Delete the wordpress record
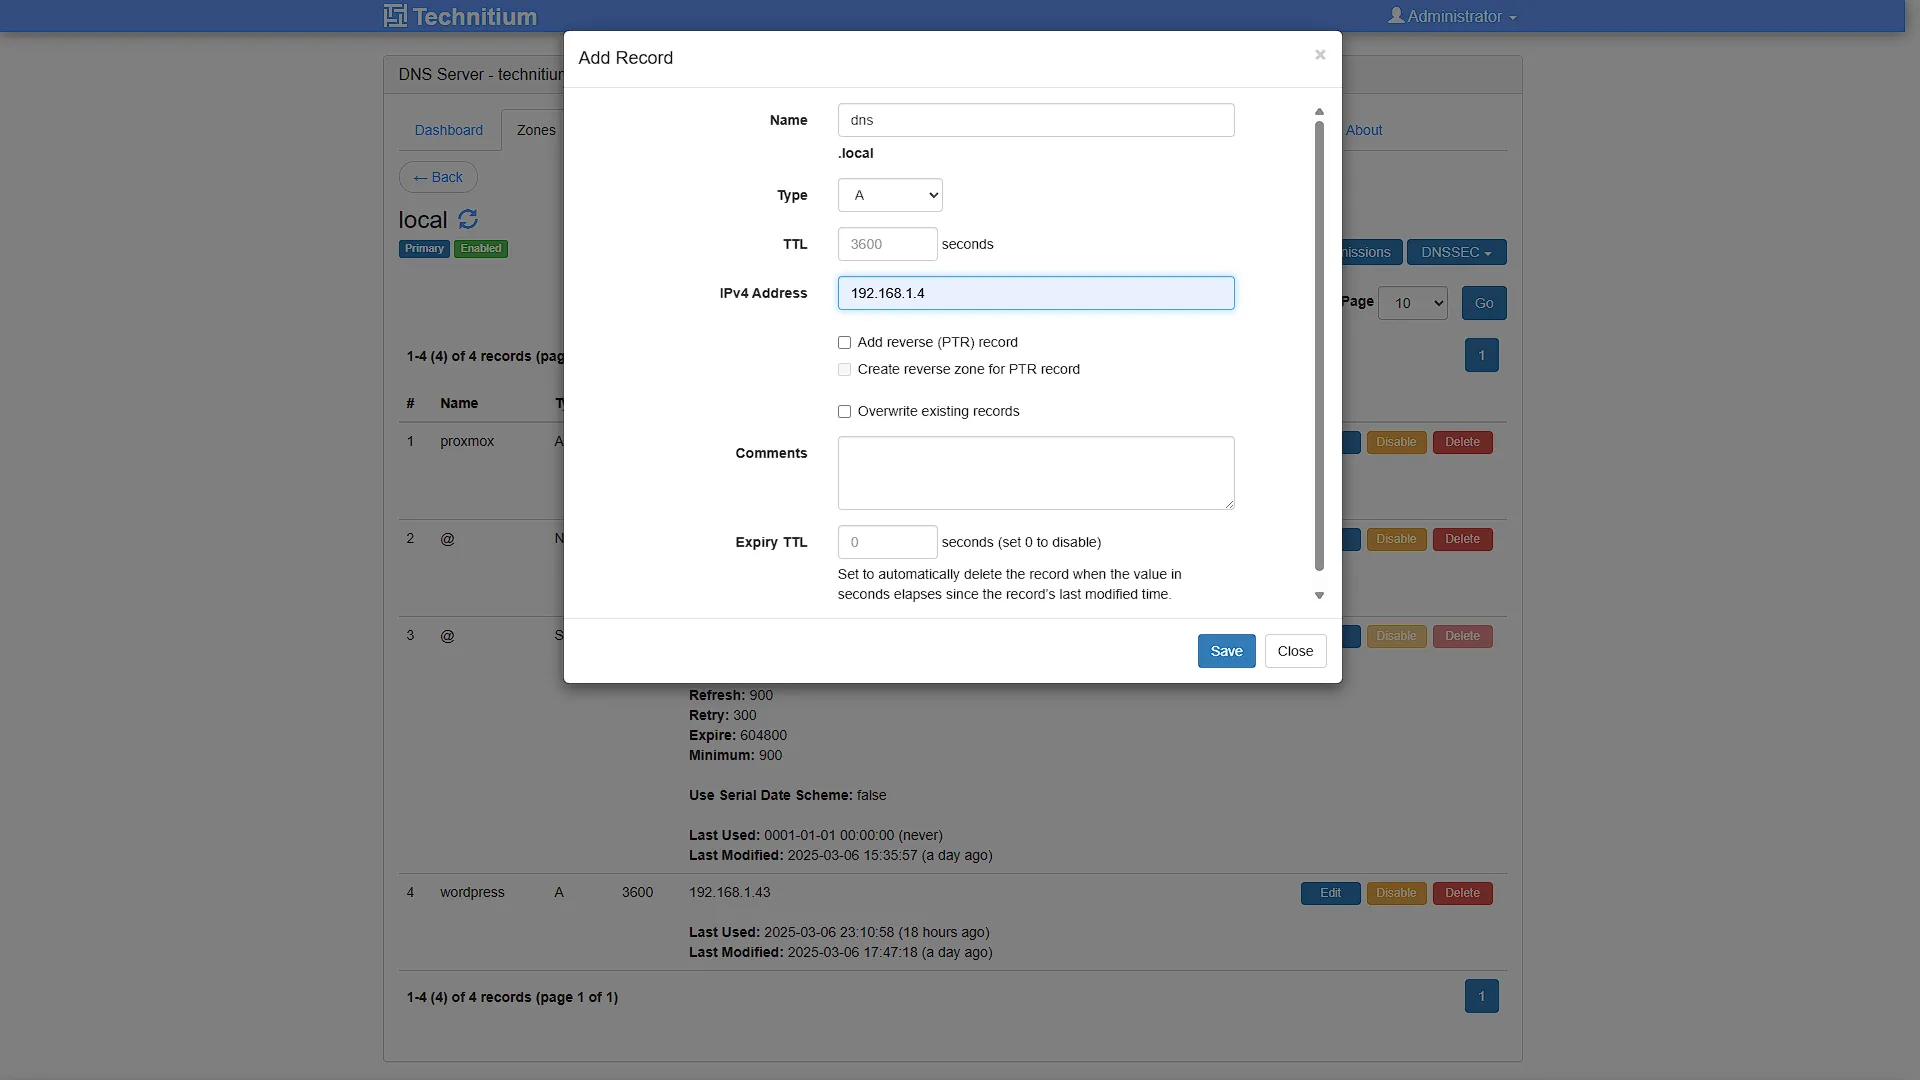The image size is (1920, 1080). (1462, 893)
